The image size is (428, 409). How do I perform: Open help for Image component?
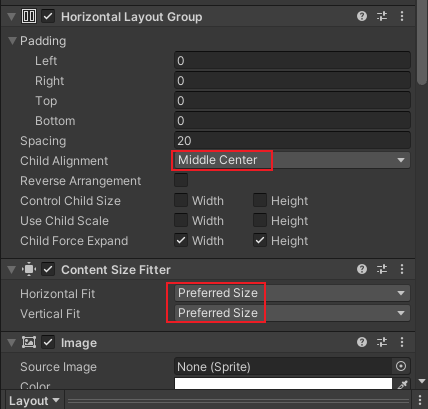[x=362, y=342]
